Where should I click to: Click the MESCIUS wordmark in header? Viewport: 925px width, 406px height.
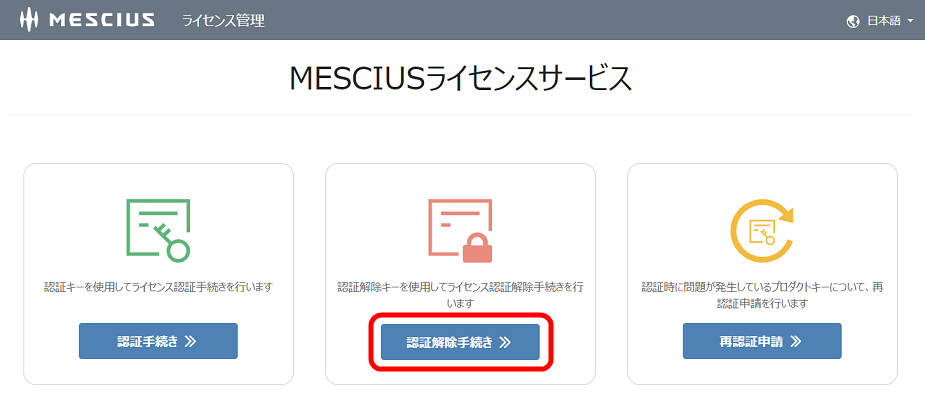(x=101, y=20)
